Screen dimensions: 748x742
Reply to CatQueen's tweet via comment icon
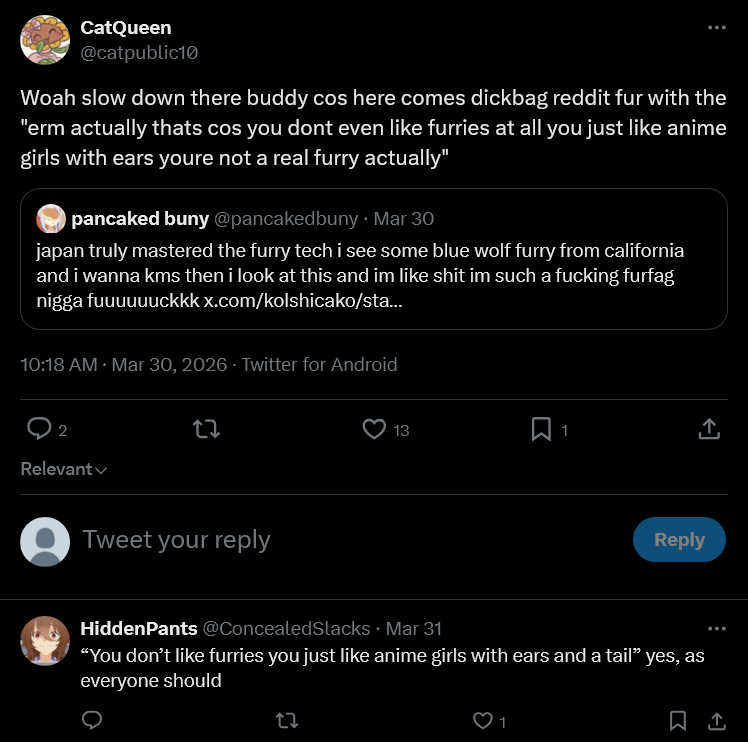(x=39, y=429)
